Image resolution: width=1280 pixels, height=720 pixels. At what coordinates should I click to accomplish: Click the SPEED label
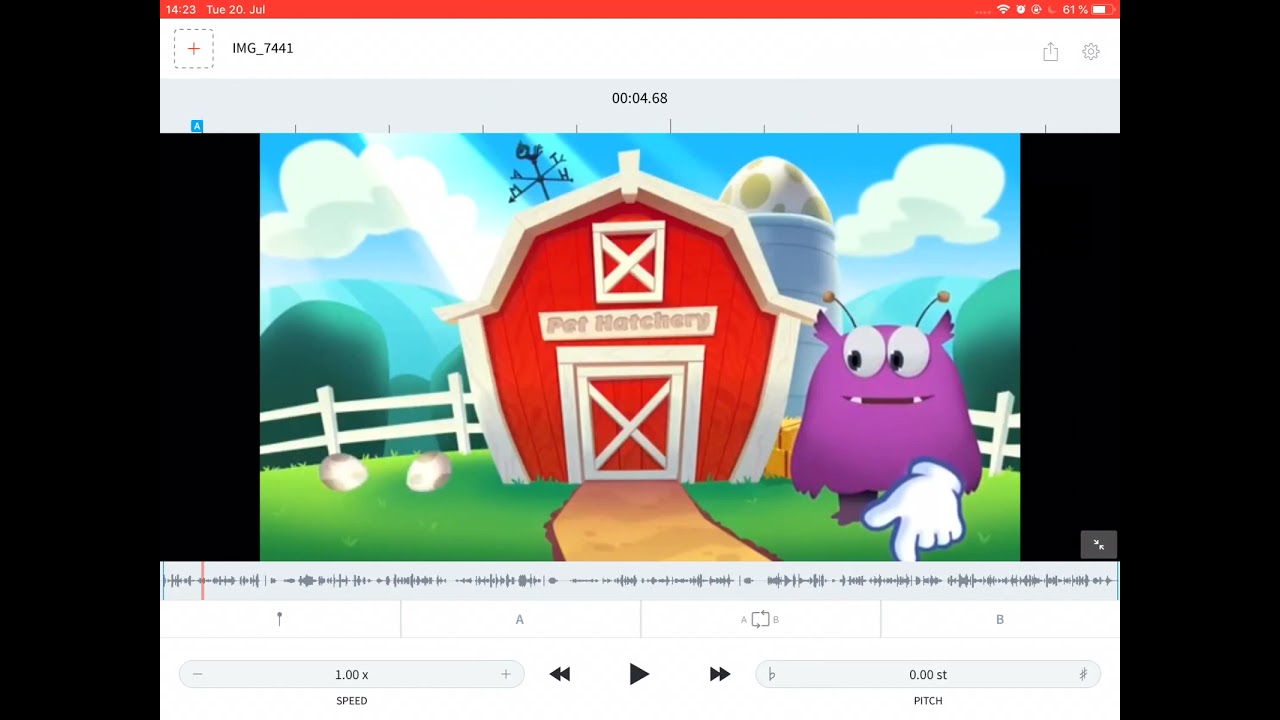(x=352, y=701)
